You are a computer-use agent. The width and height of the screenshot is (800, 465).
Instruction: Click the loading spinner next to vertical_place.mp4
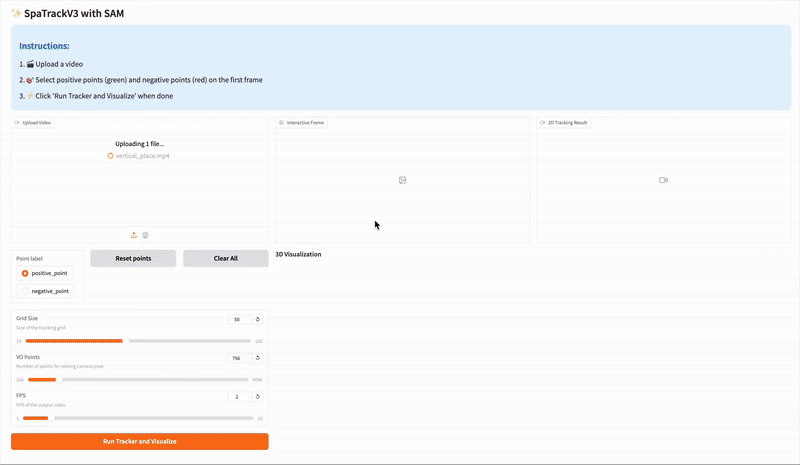pyautogui.click(x=111, y=156)
